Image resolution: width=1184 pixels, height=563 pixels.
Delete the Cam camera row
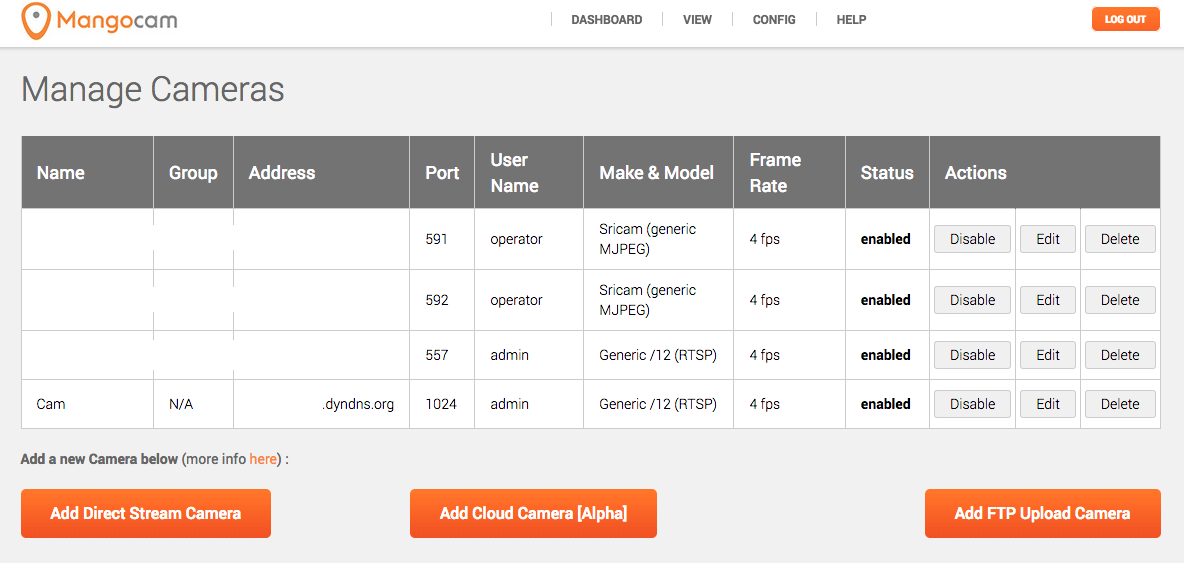(x=1120, y=404)
